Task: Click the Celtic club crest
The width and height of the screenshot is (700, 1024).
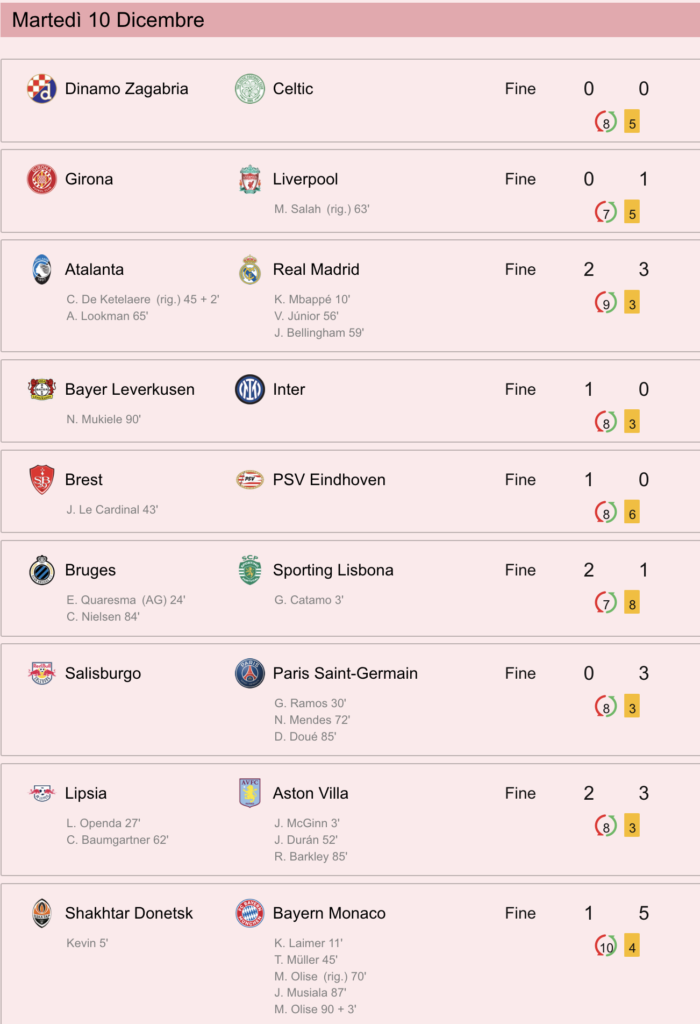Action: 249,89
